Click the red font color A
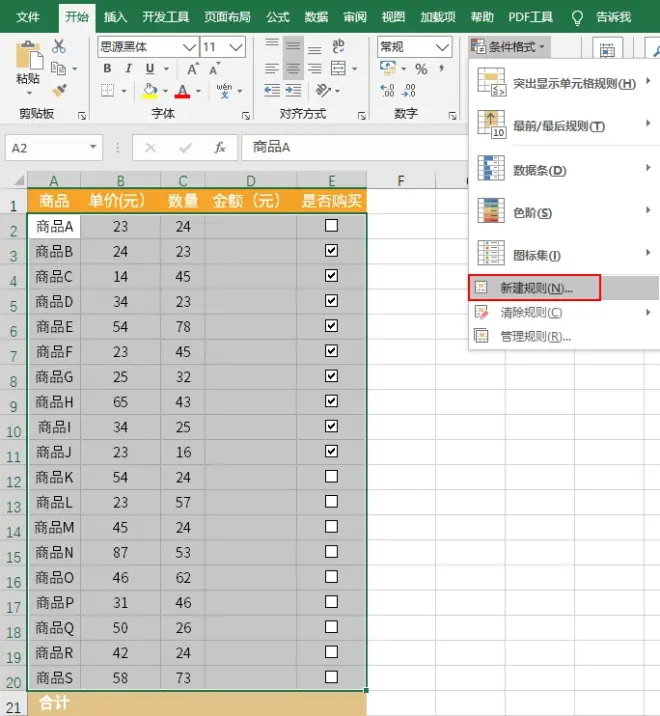Image resolution: width=660 pixels, height=716 pixels. click(183, 91)
